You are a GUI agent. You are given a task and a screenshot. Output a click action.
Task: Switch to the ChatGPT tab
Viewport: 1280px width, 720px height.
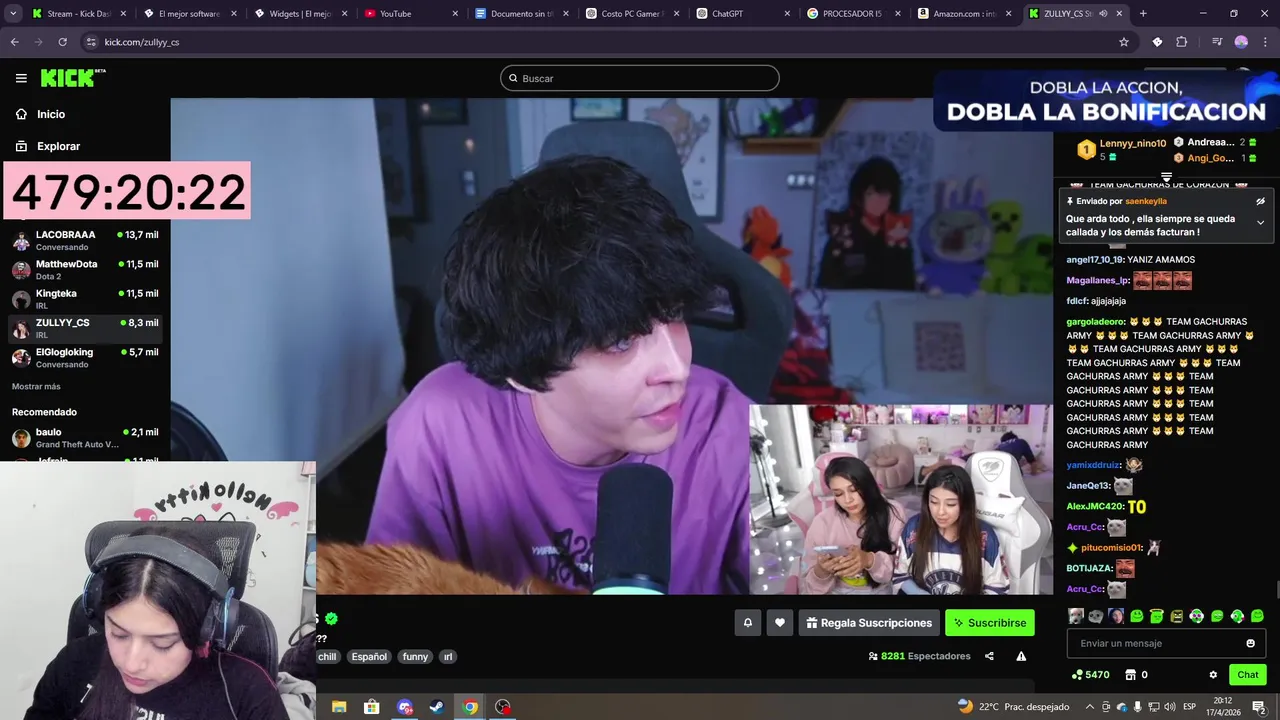pos(742,14)
